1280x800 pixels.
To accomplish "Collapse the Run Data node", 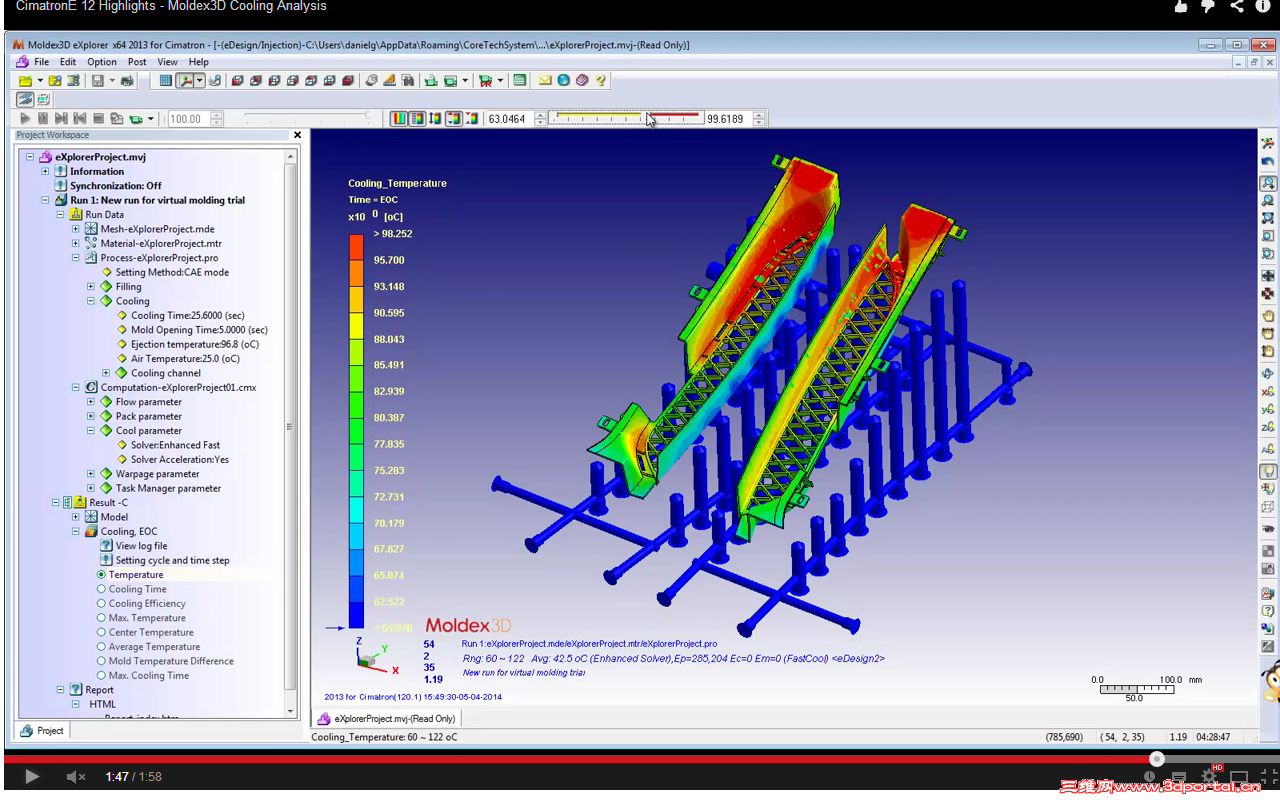I will point(60,214).
